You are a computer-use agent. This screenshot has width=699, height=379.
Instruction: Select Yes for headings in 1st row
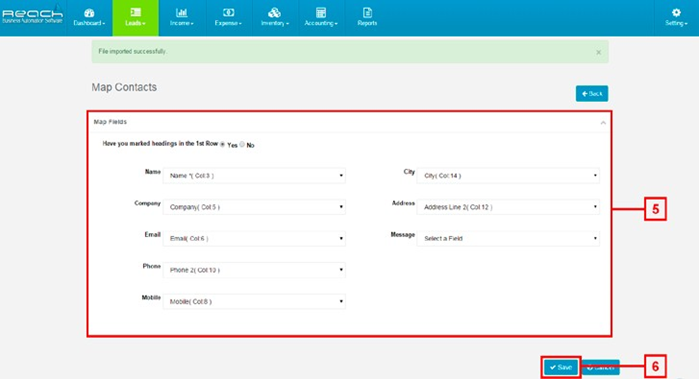[222, 144]
